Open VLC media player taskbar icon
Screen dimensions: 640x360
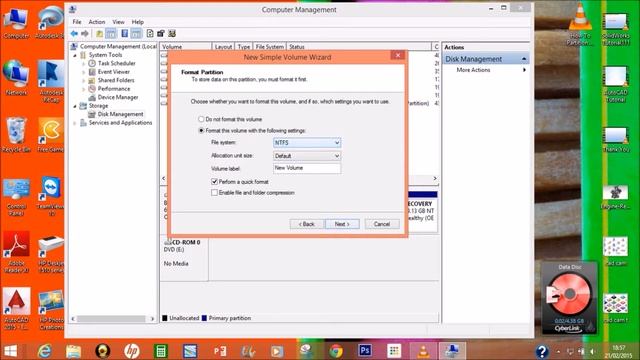[423, 351]
